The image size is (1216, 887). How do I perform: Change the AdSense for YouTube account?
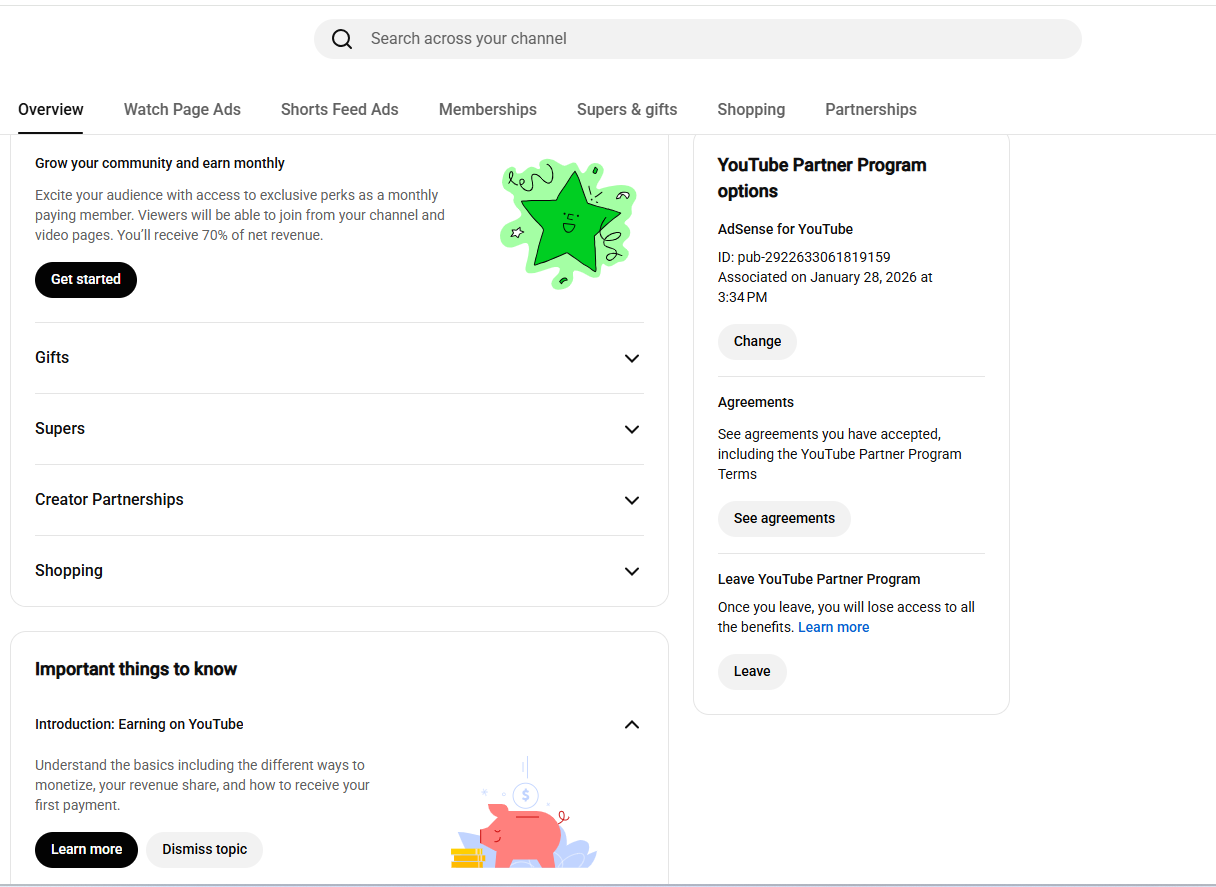[758, 342]
